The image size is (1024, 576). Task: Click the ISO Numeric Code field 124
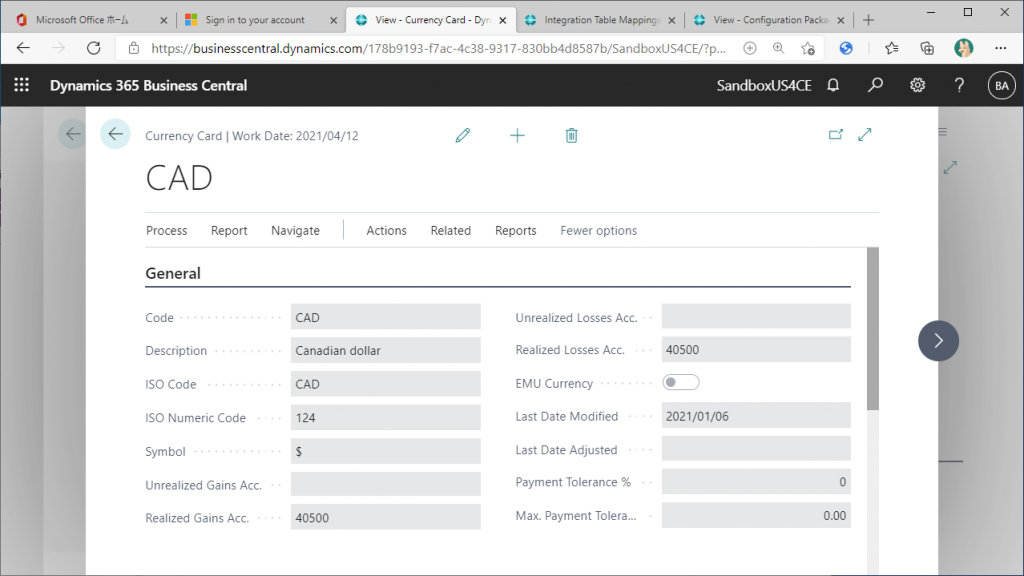click(385, 418)
